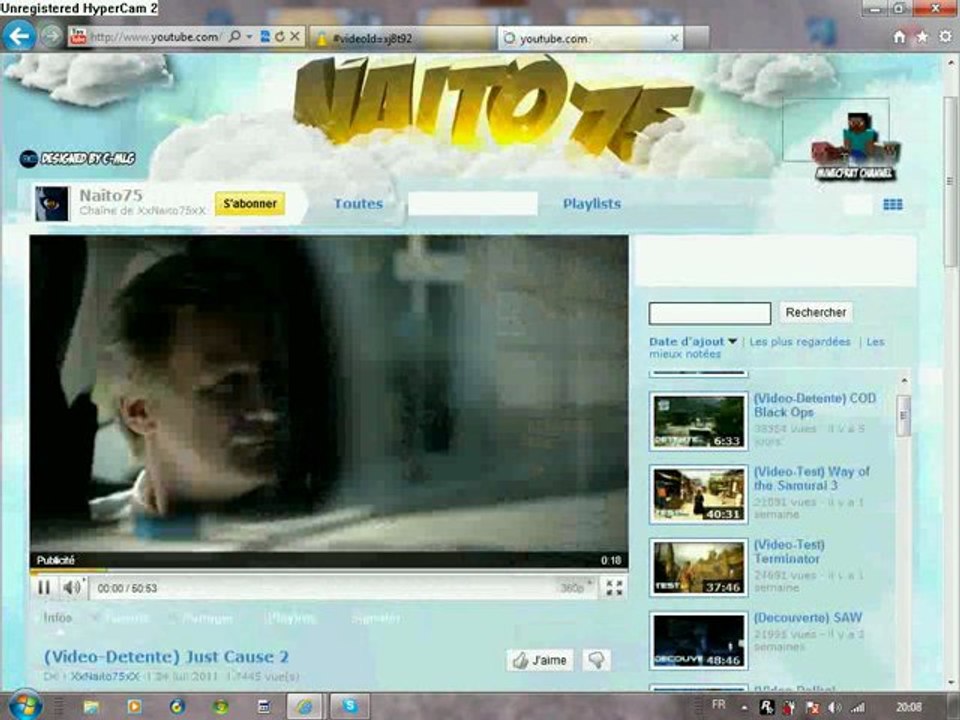Screen dimensions: 960x720
Task: Close the youtube.com browser tab
Action: click(x=674, y=39)
